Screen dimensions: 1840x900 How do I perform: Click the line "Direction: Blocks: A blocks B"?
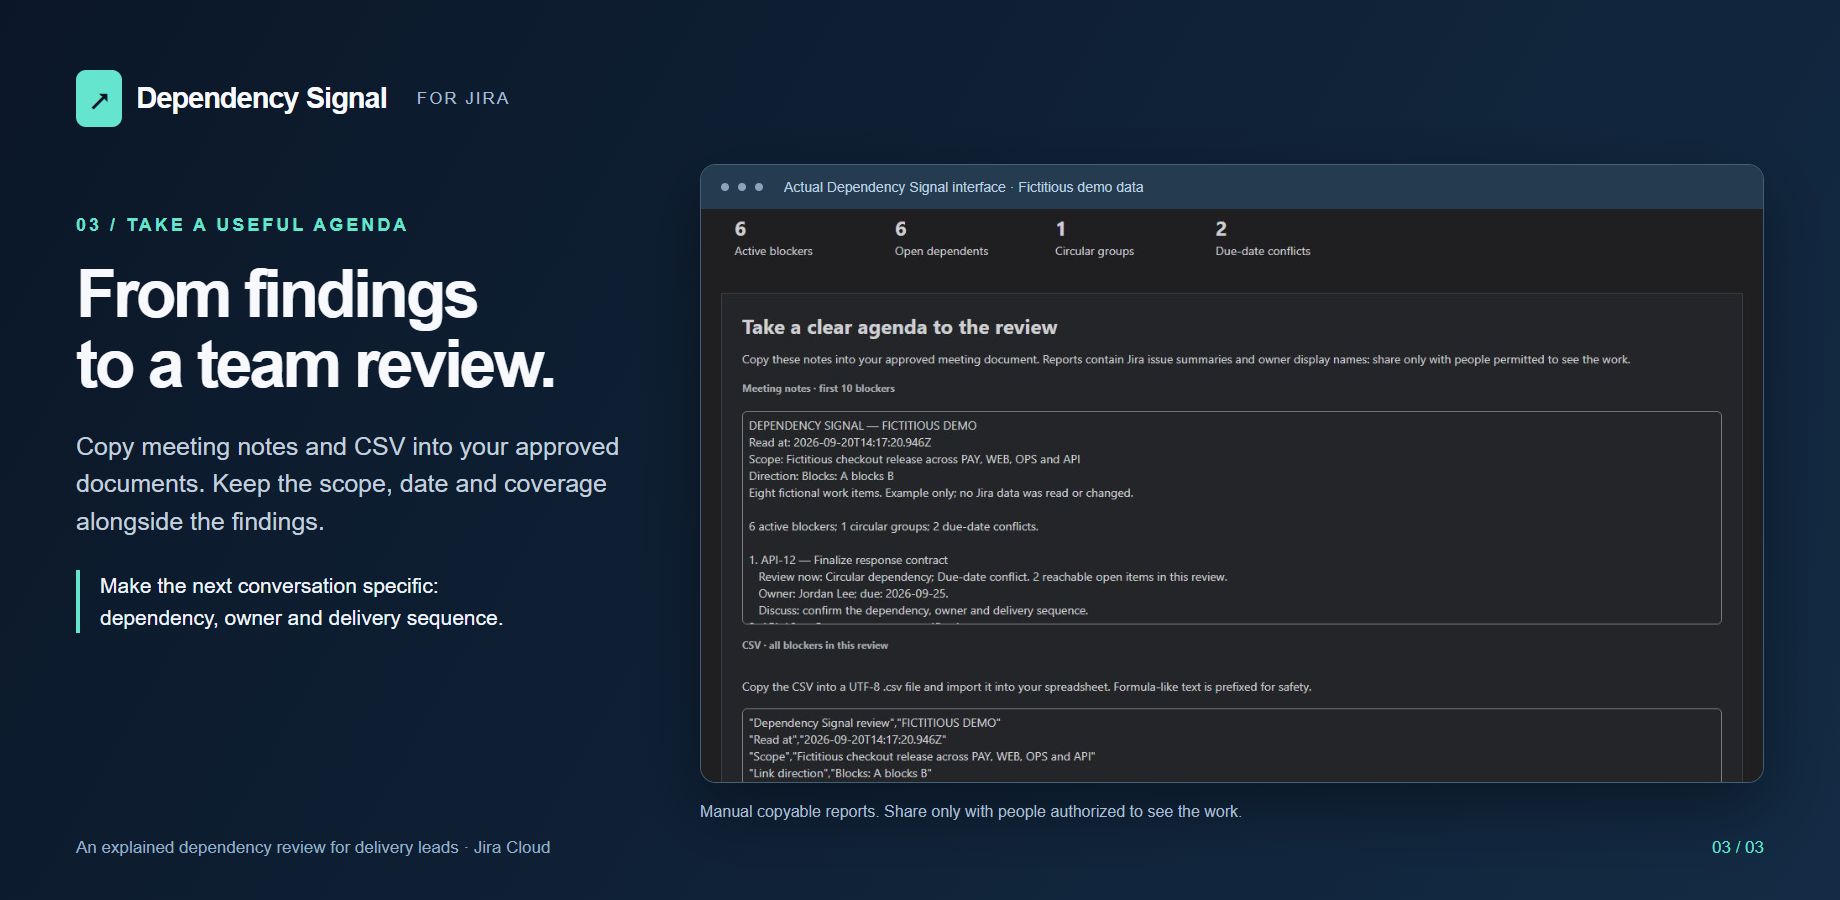tap(821, 476)
